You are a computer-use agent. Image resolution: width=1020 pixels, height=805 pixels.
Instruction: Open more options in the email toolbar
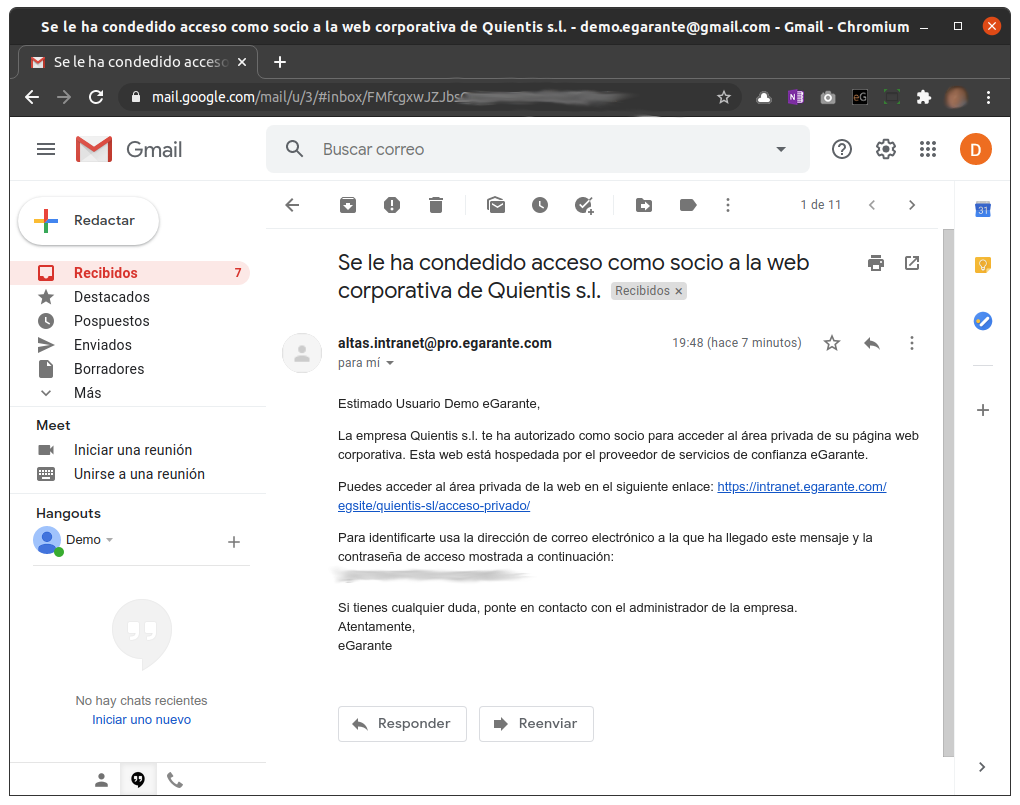728,206
